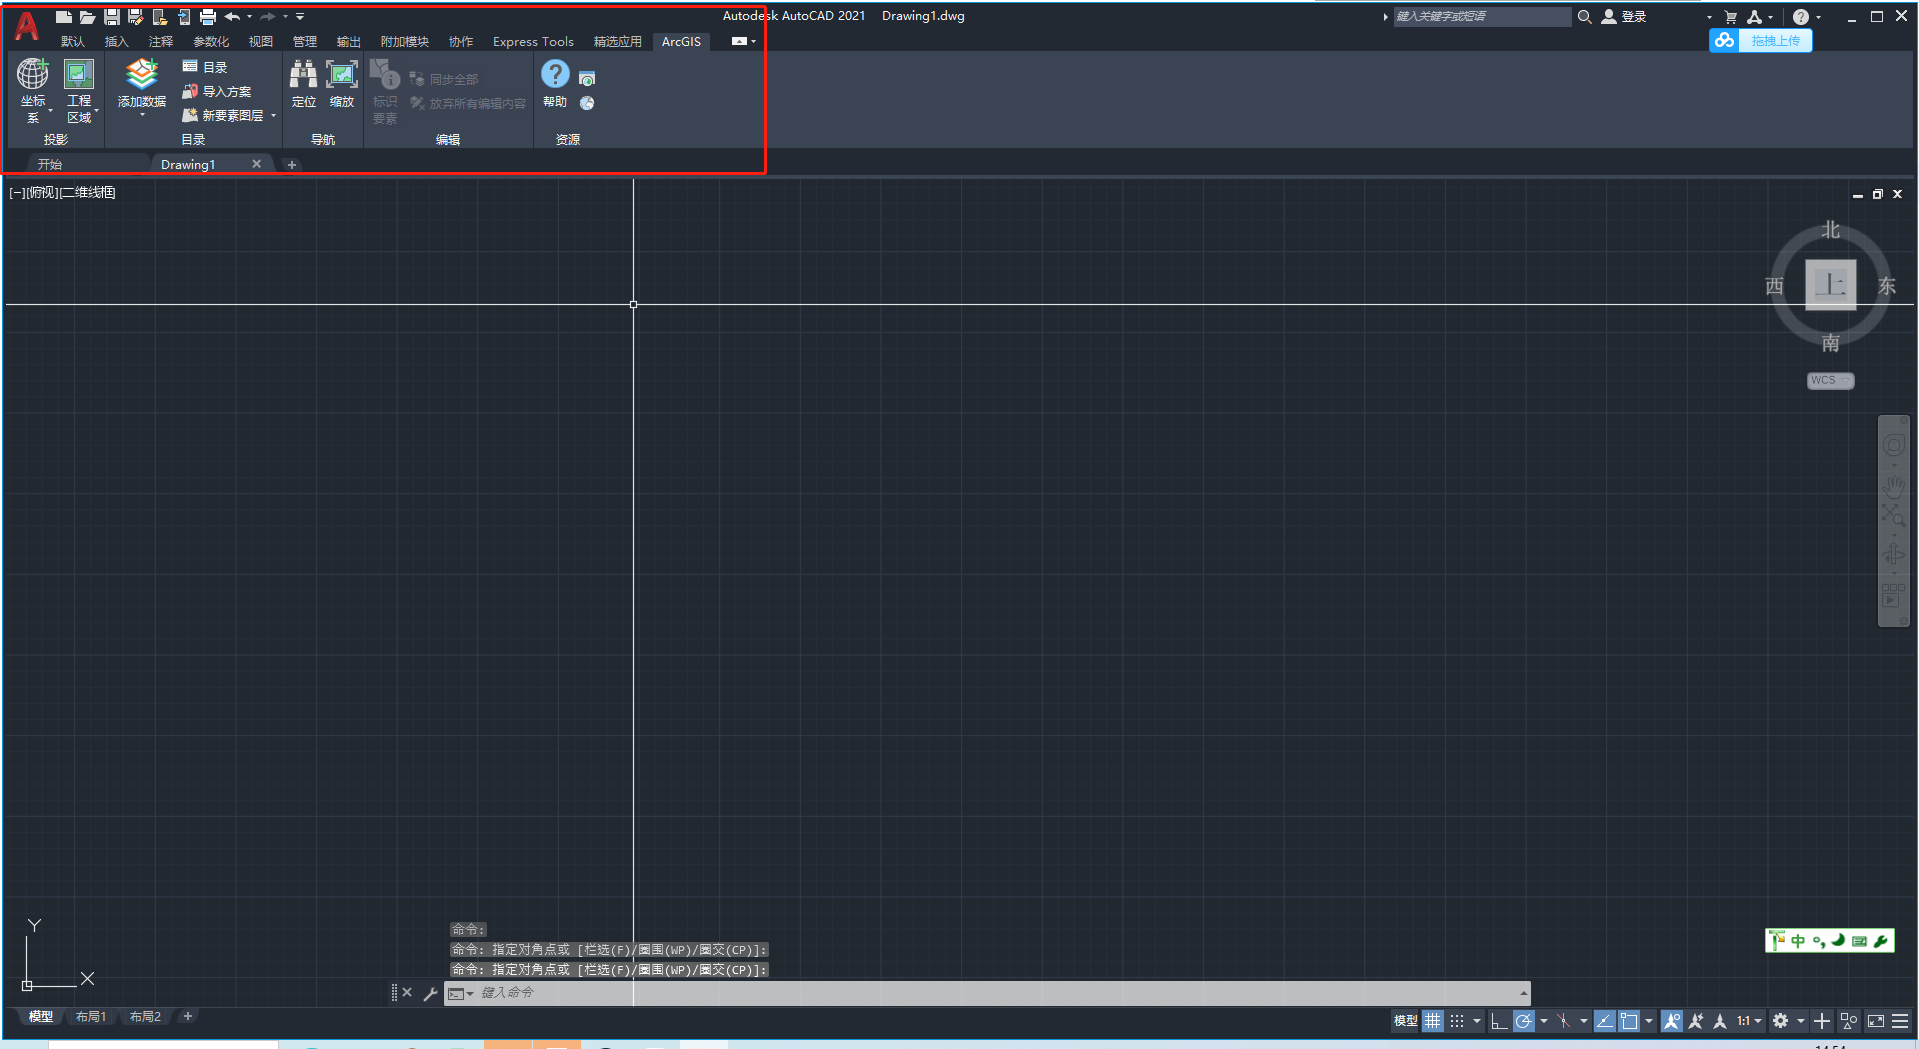Click the Open file folder icon
This screenshot has width=1919, height=1049.
(87, 17)
